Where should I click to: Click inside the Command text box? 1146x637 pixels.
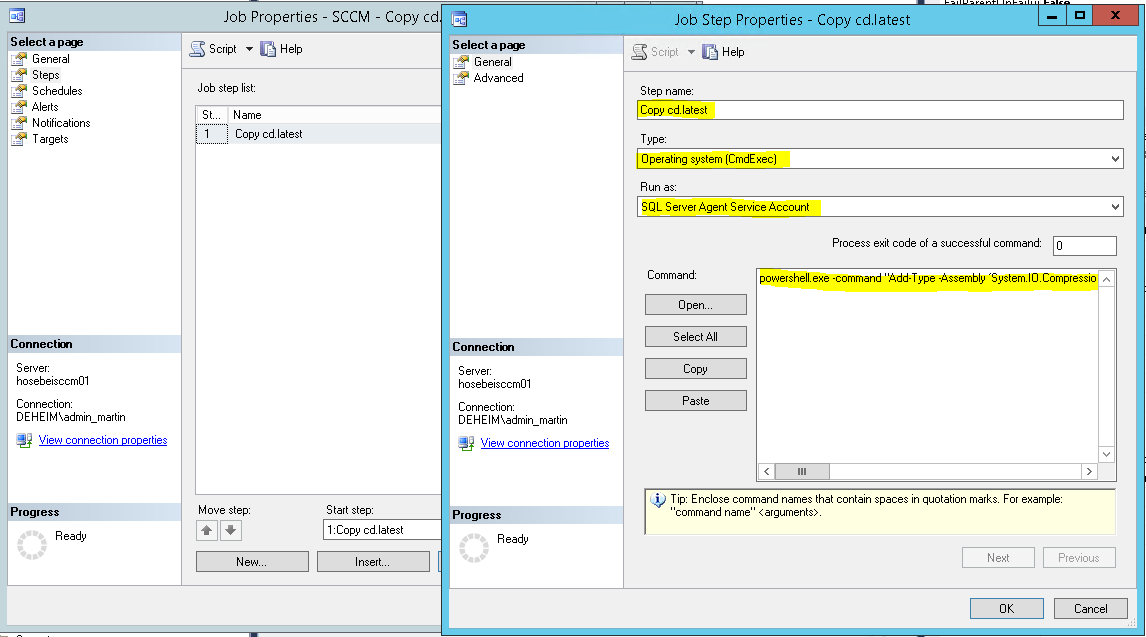(927, 367)
